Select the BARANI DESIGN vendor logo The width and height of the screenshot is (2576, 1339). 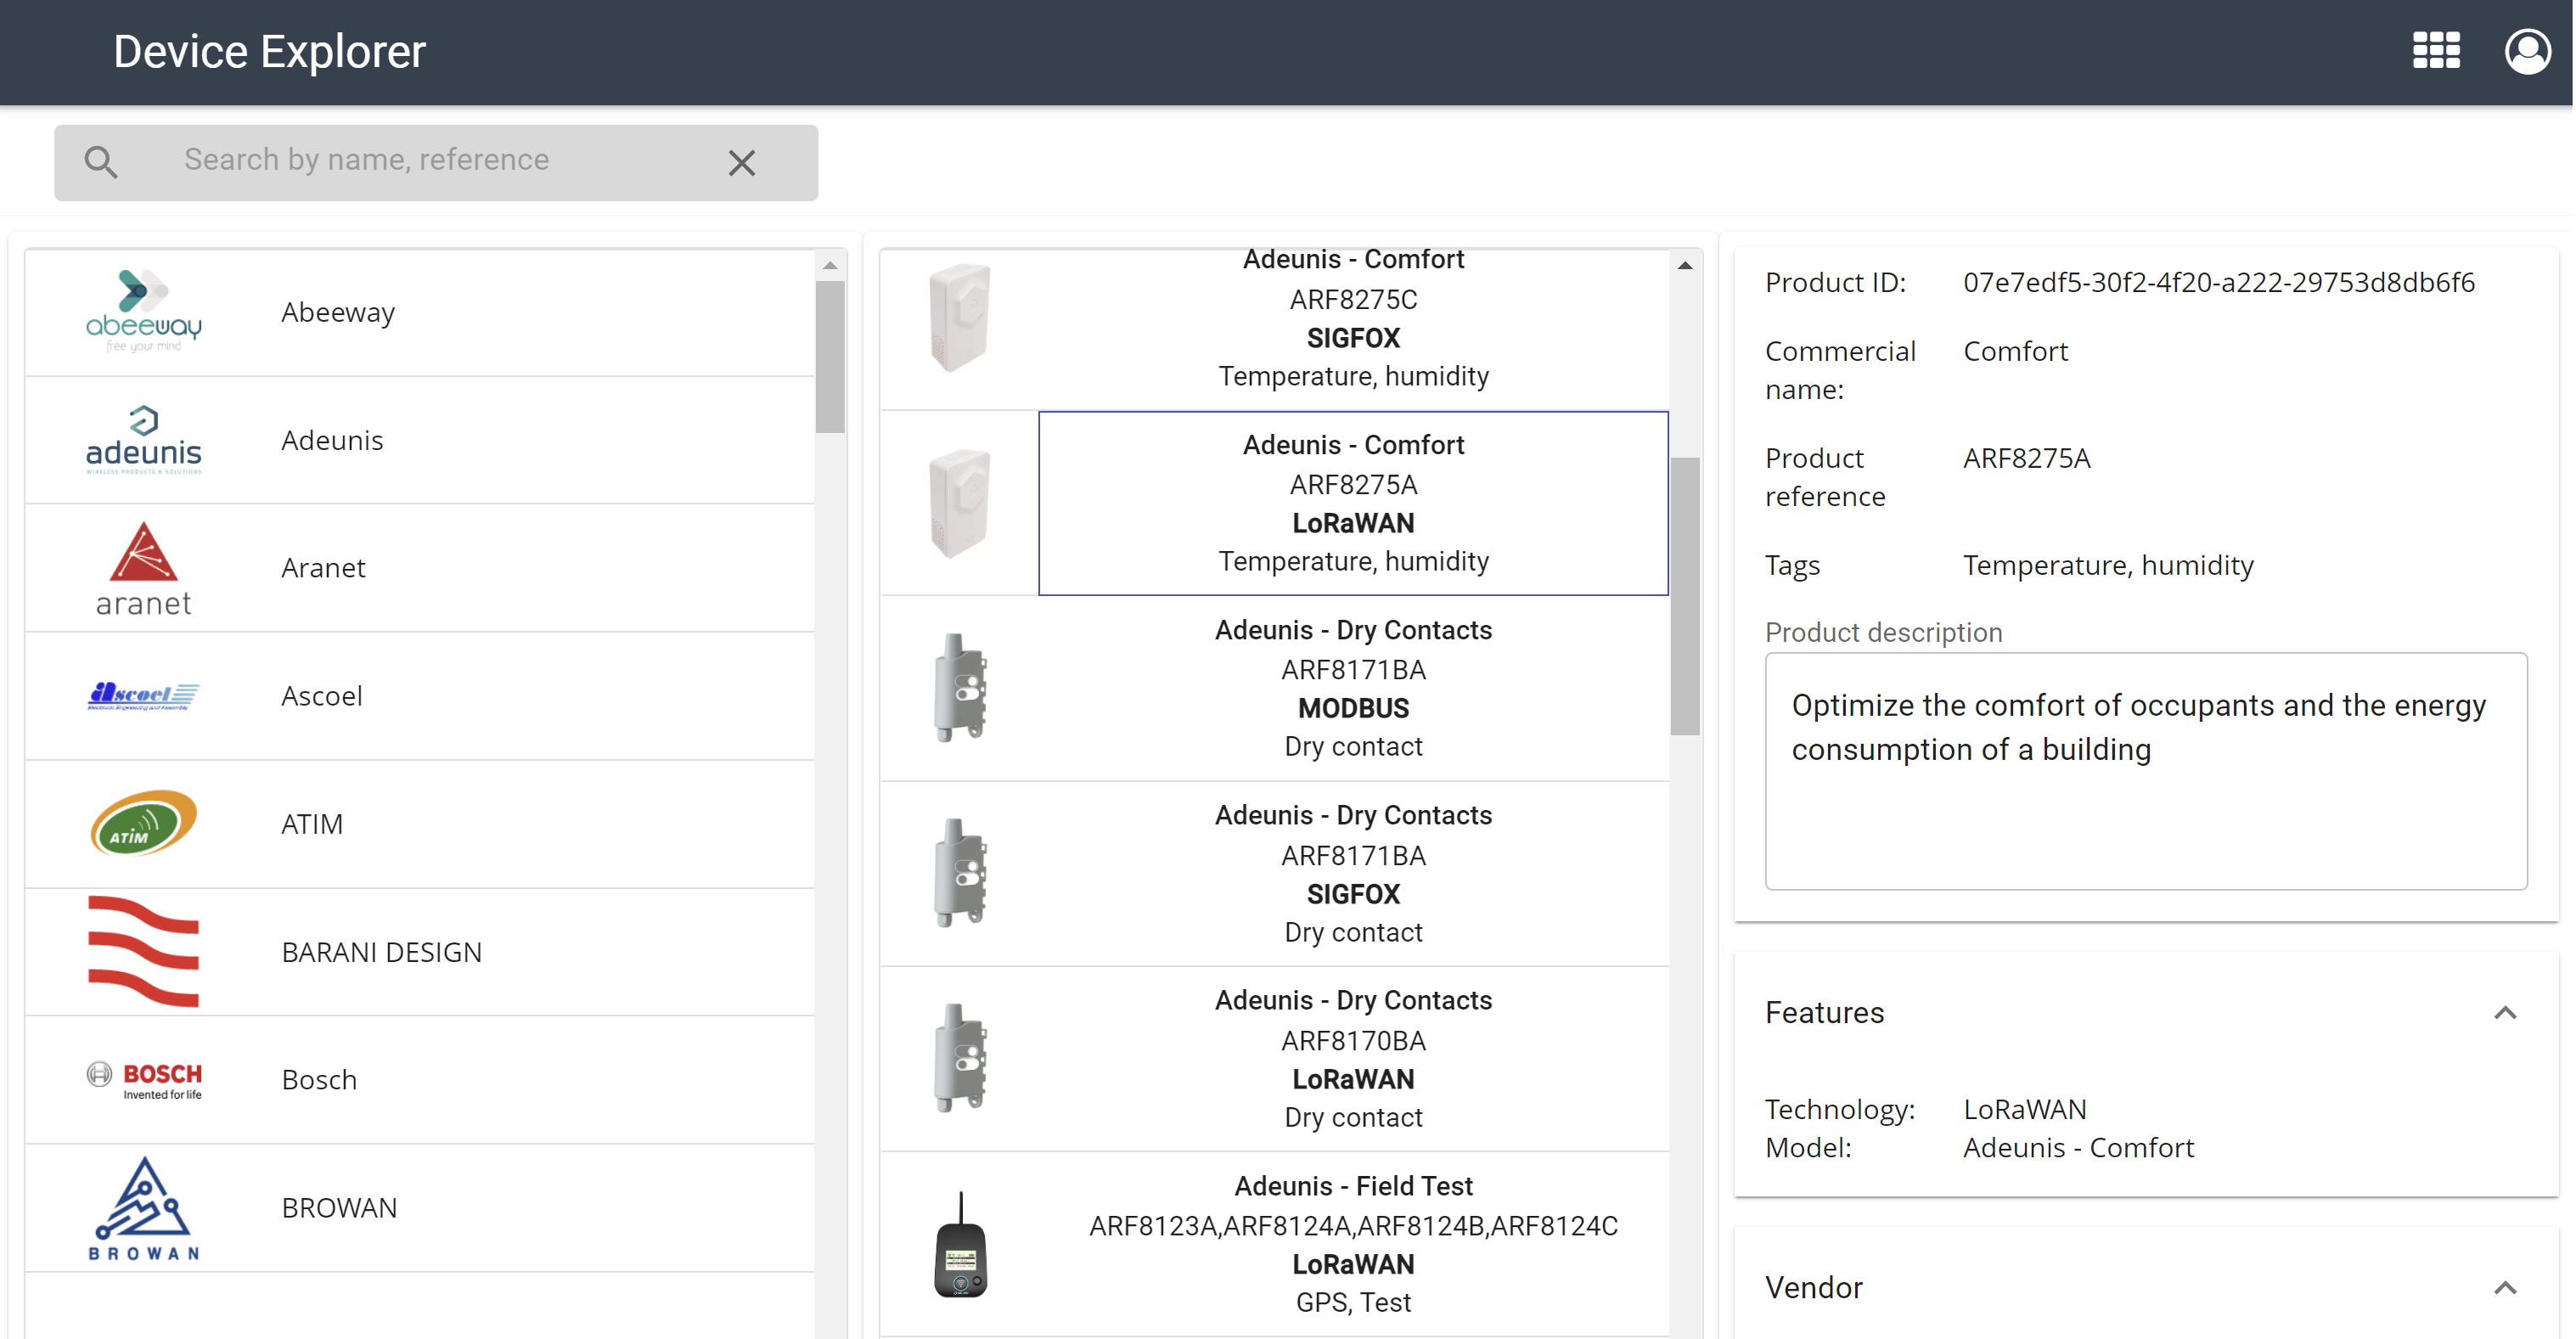tap(143, 951)
